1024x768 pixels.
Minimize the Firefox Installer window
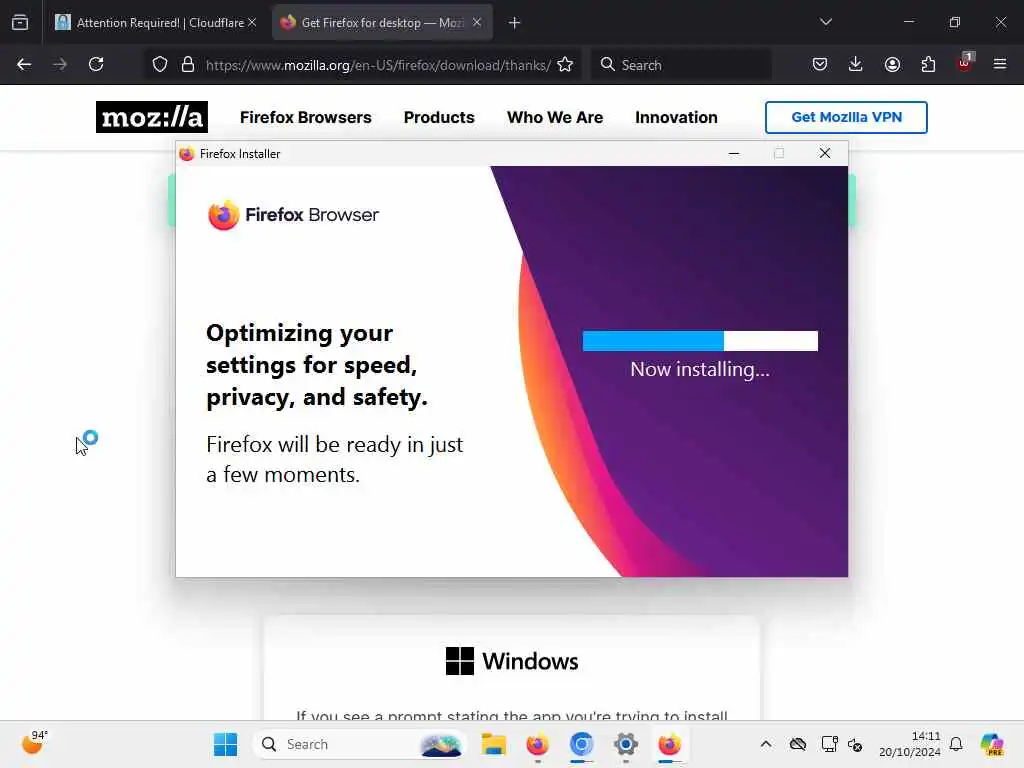point(734,153)
